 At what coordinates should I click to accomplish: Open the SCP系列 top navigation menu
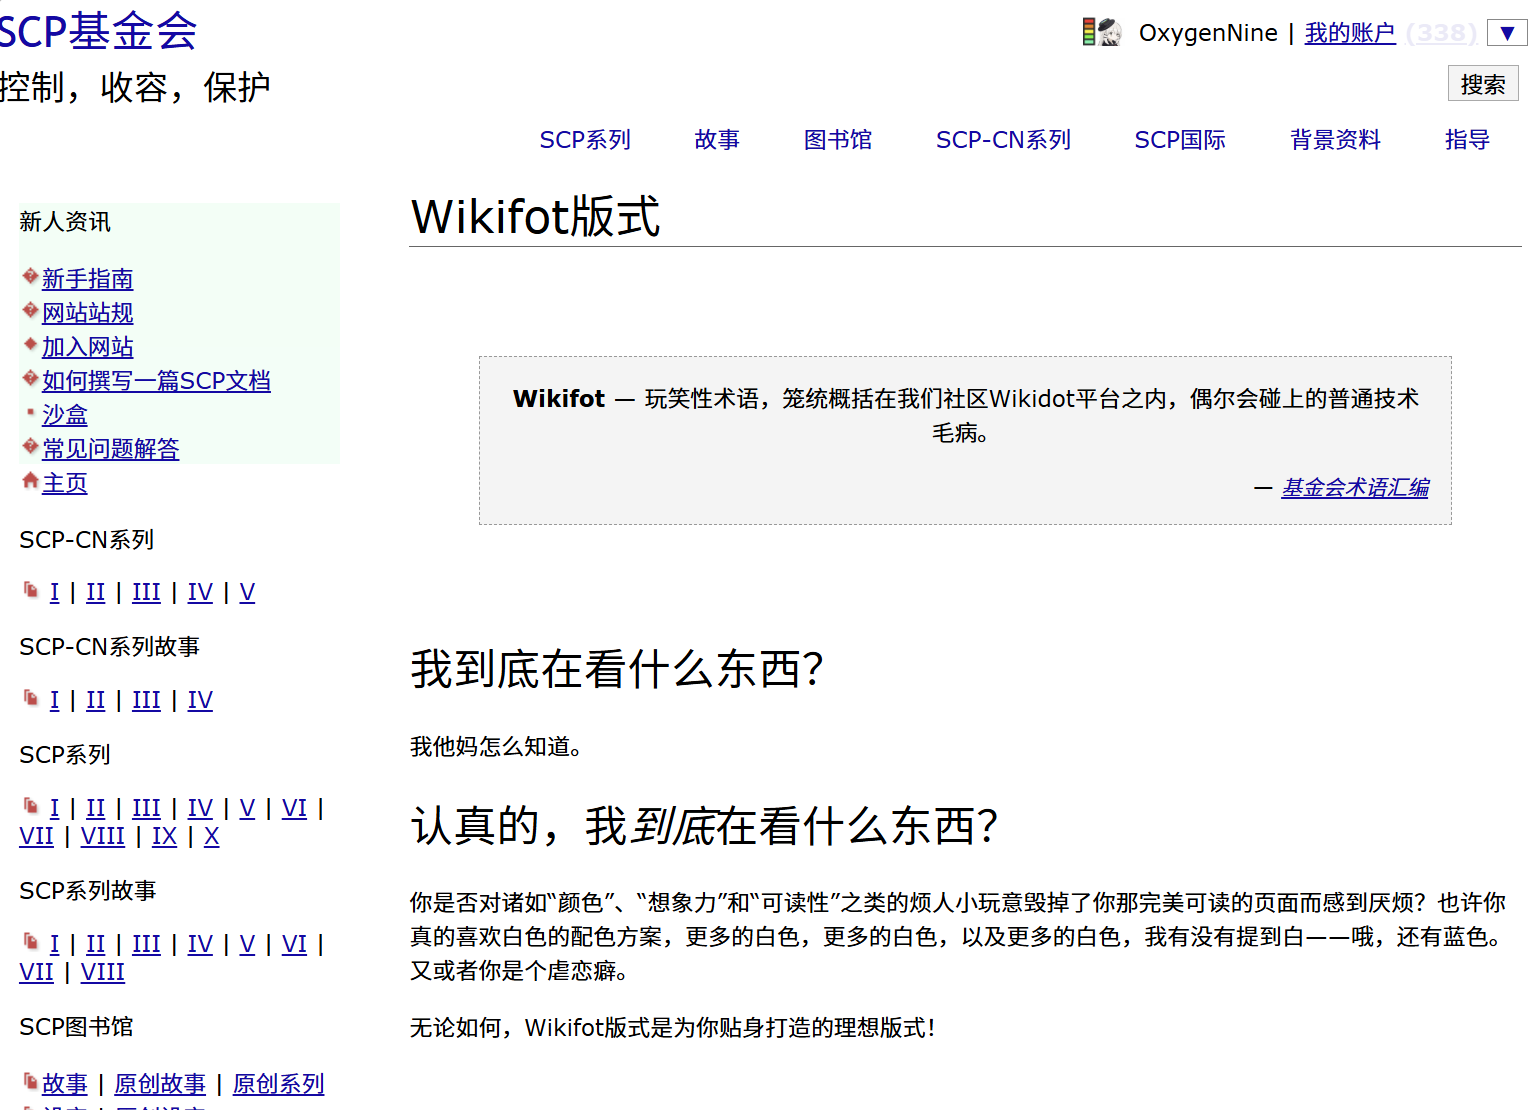585,140
